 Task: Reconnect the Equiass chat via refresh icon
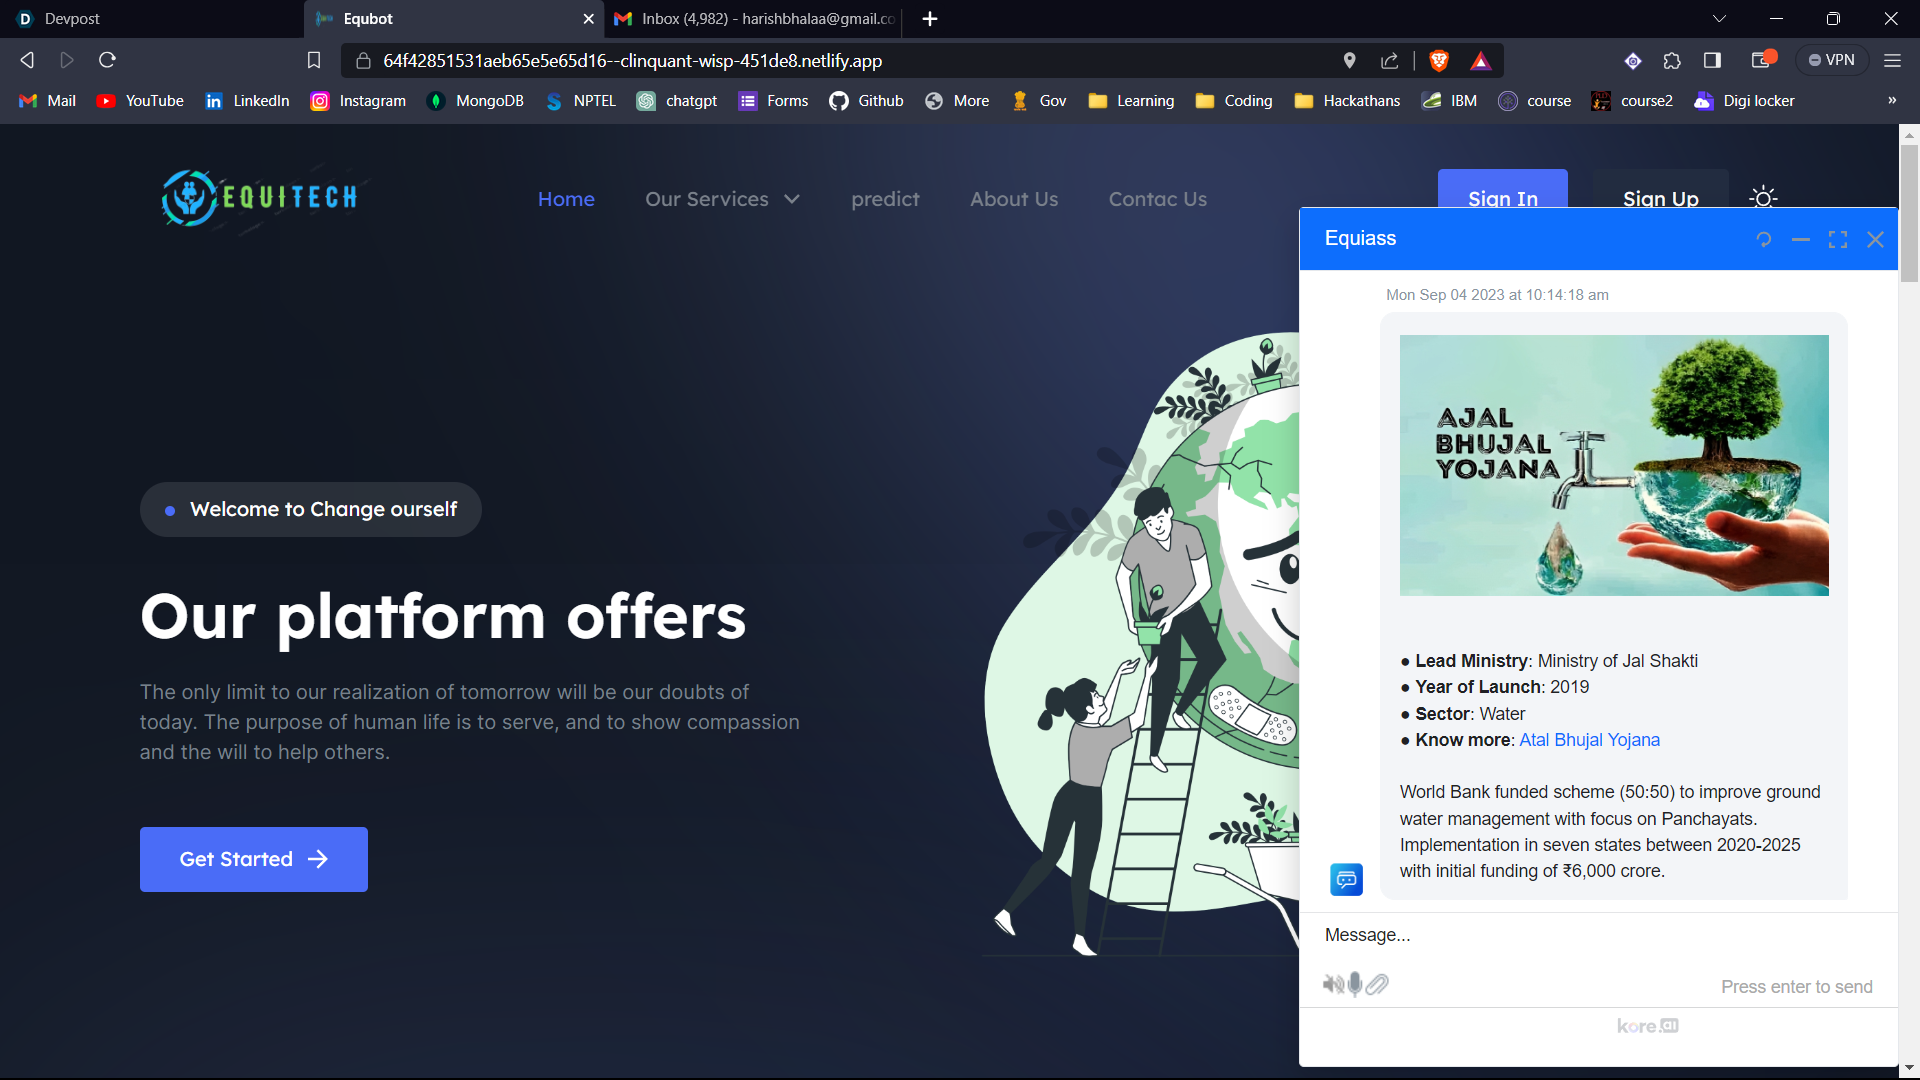[1764, 240]
